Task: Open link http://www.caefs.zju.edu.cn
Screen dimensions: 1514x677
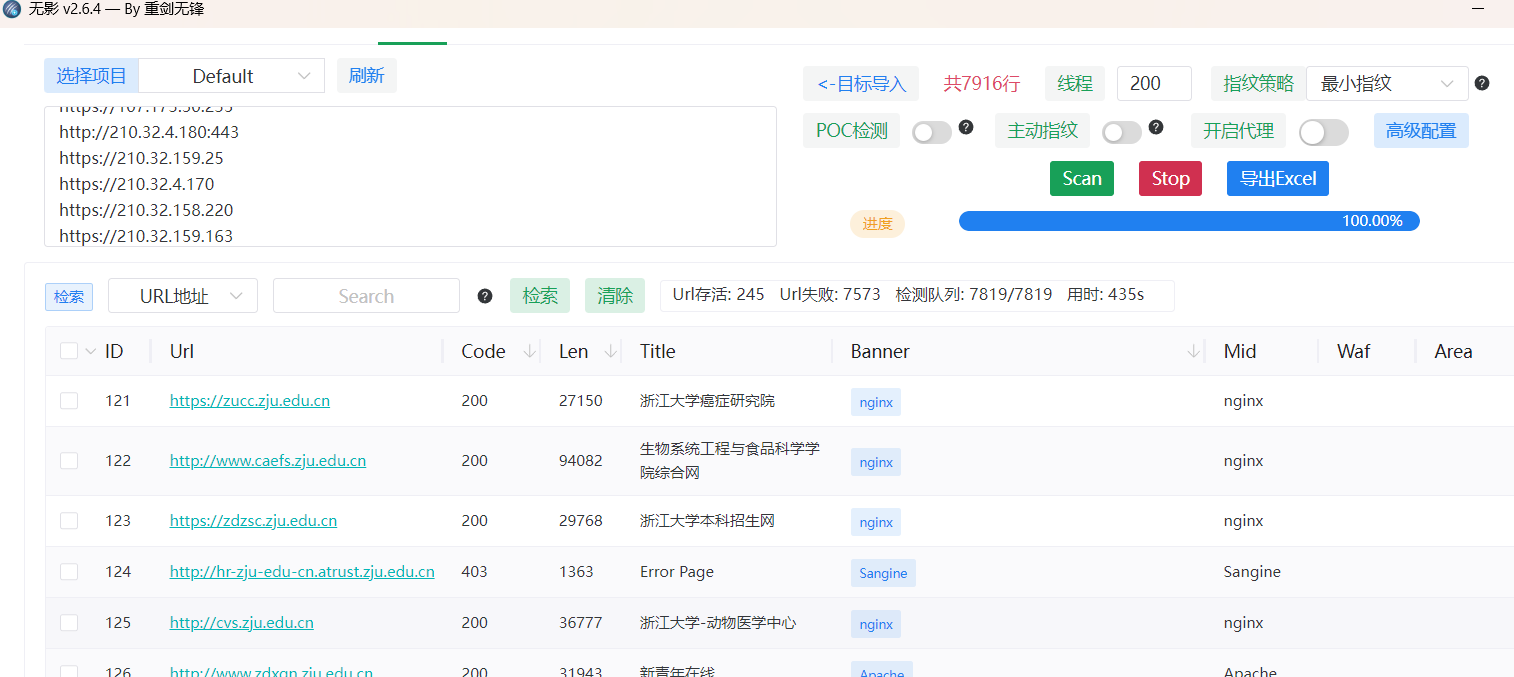Action: click(x=268, y=461)
